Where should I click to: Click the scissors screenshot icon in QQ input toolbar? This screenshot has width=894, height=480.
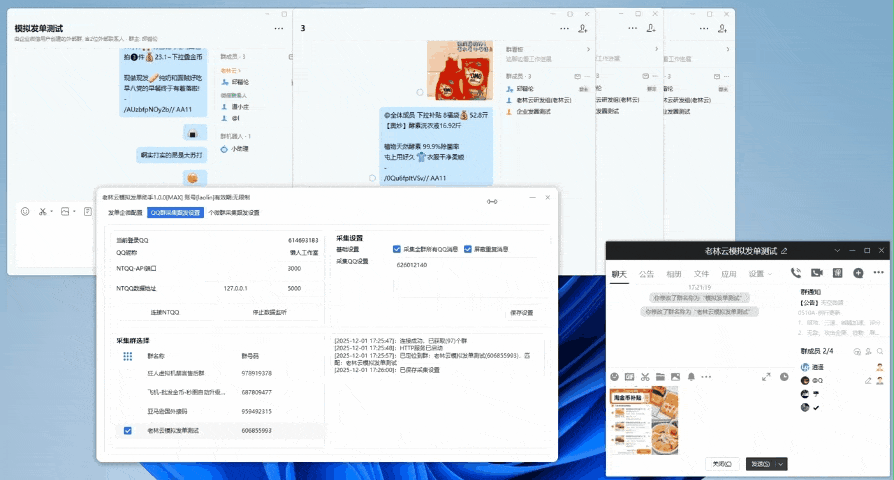click(x=645, y=377)
